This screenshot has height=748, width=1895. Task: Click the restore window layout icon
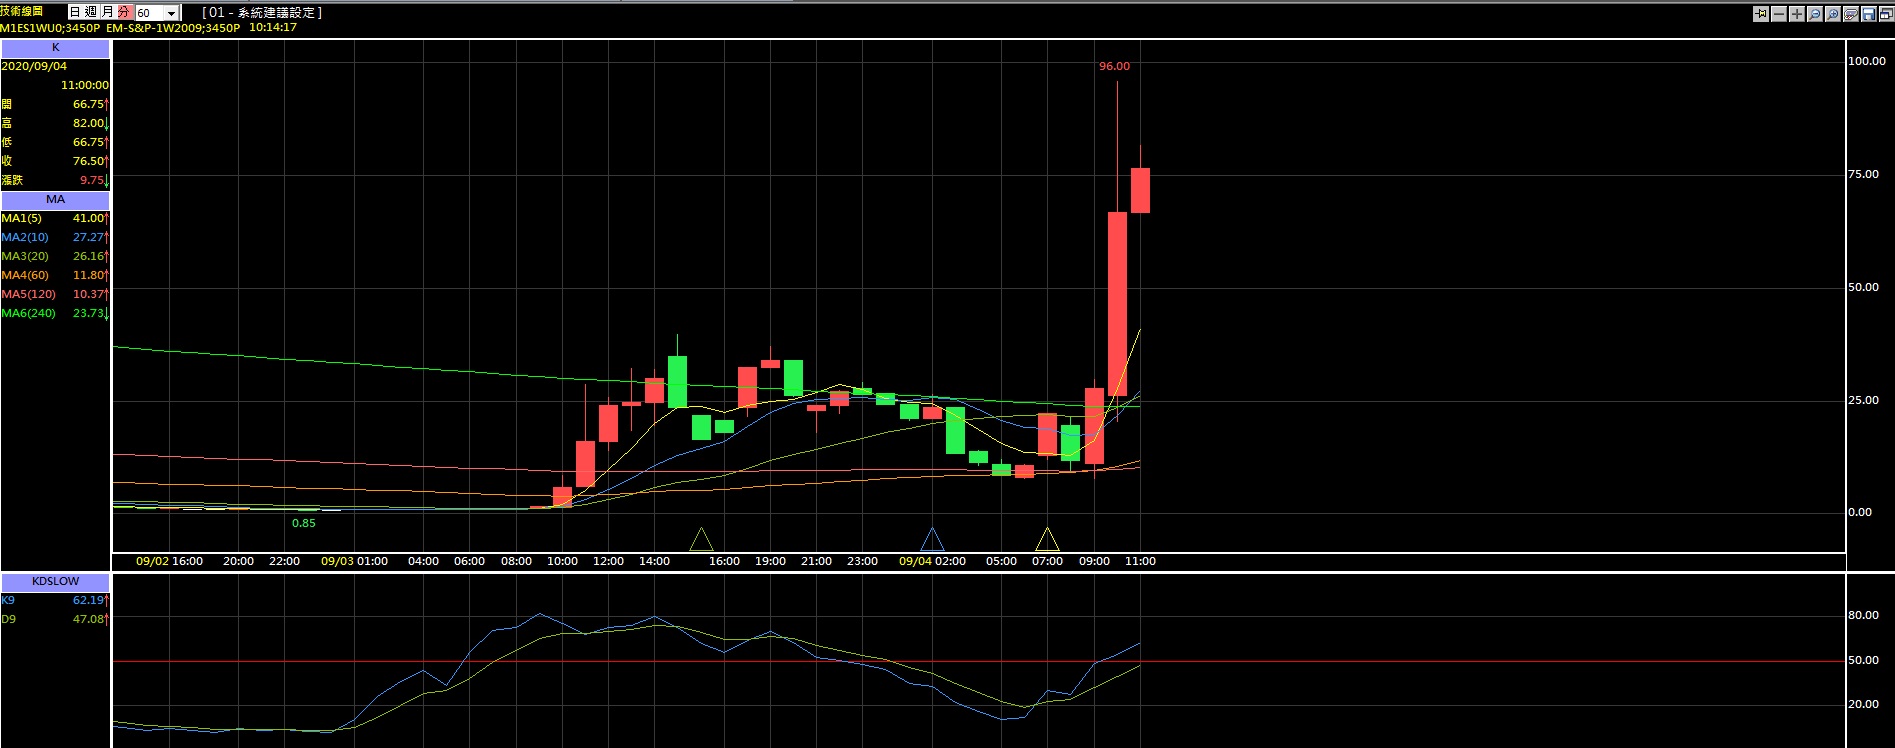coord(1887,14)
